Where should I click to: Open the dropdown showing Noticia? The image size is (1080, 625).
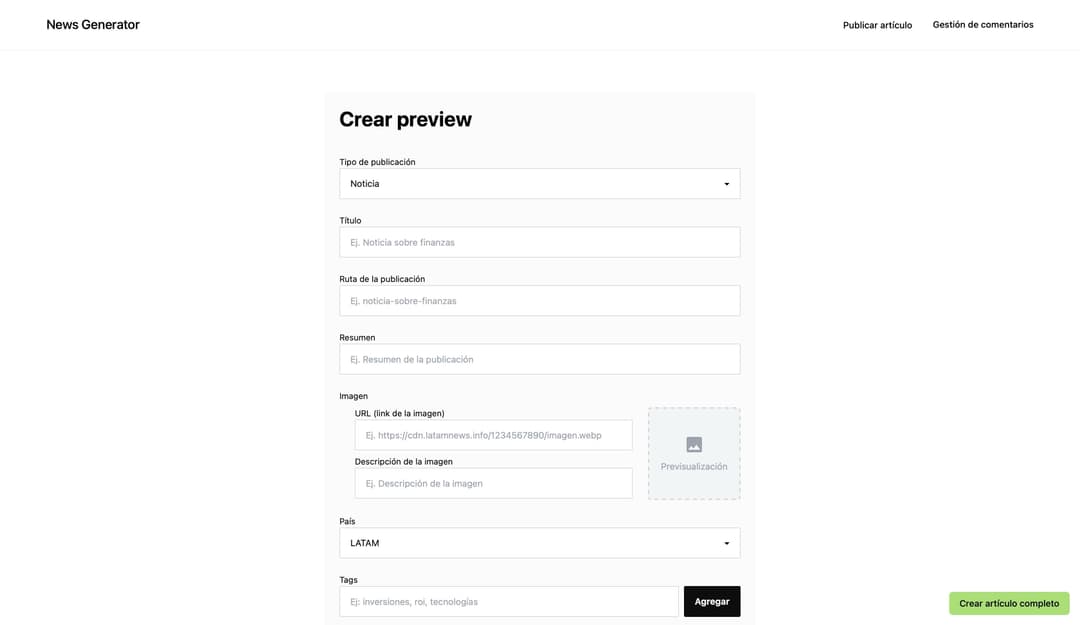click(530, 184)
